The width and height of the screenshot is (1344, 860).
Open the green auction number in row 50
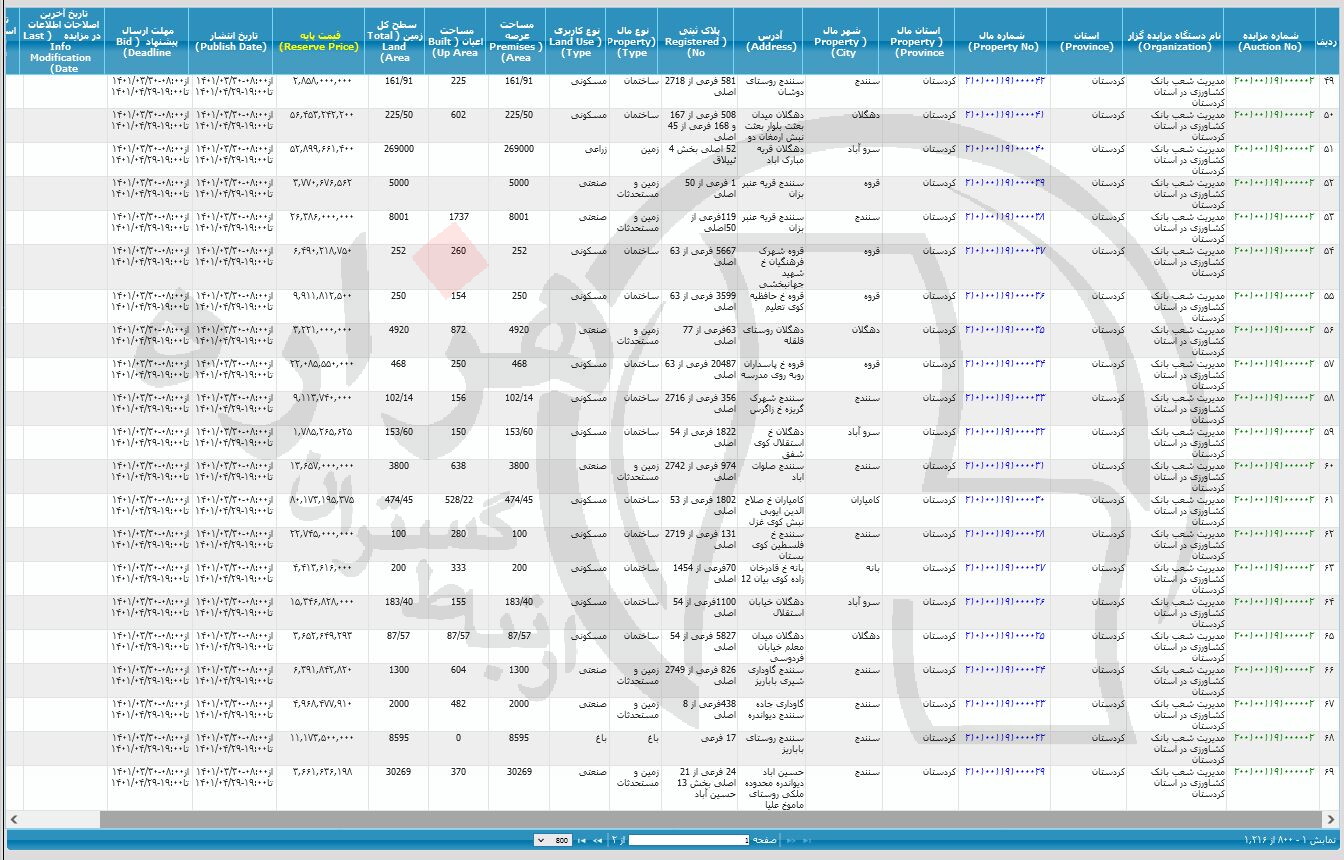coord(1275,114)
